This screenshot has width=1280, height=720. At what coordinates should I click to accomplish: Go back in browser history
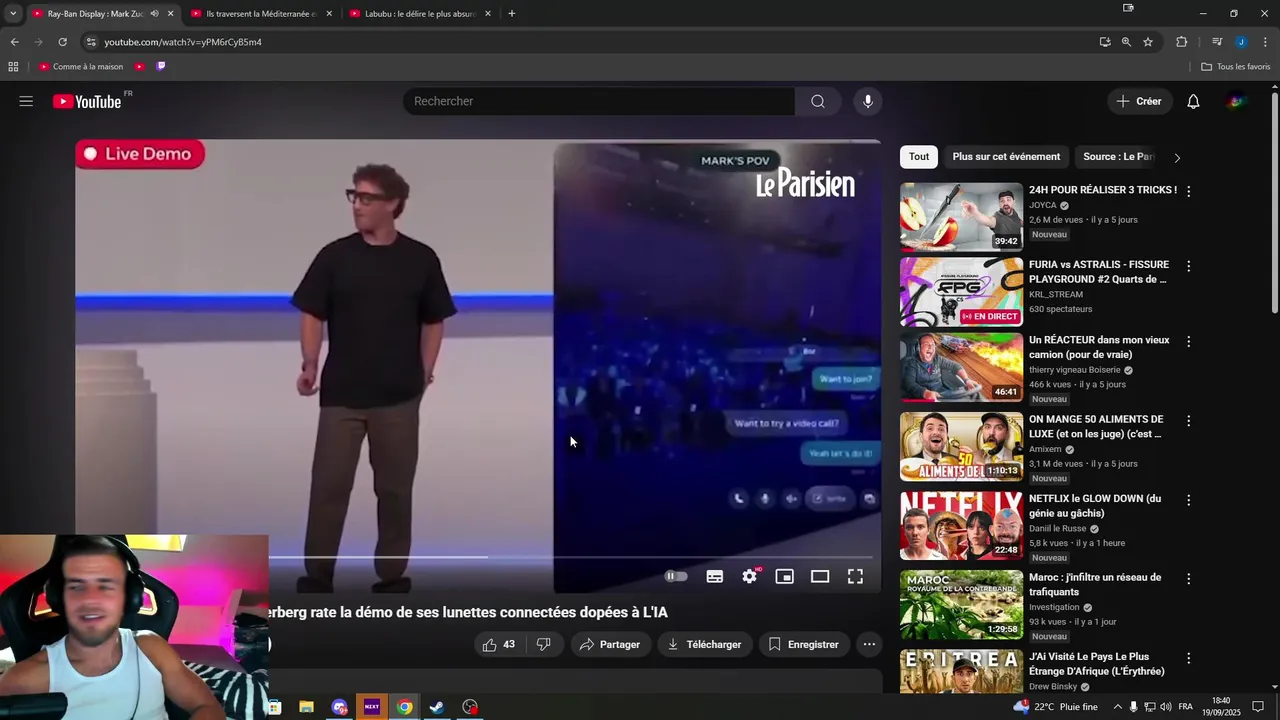(x=14, y=42)
